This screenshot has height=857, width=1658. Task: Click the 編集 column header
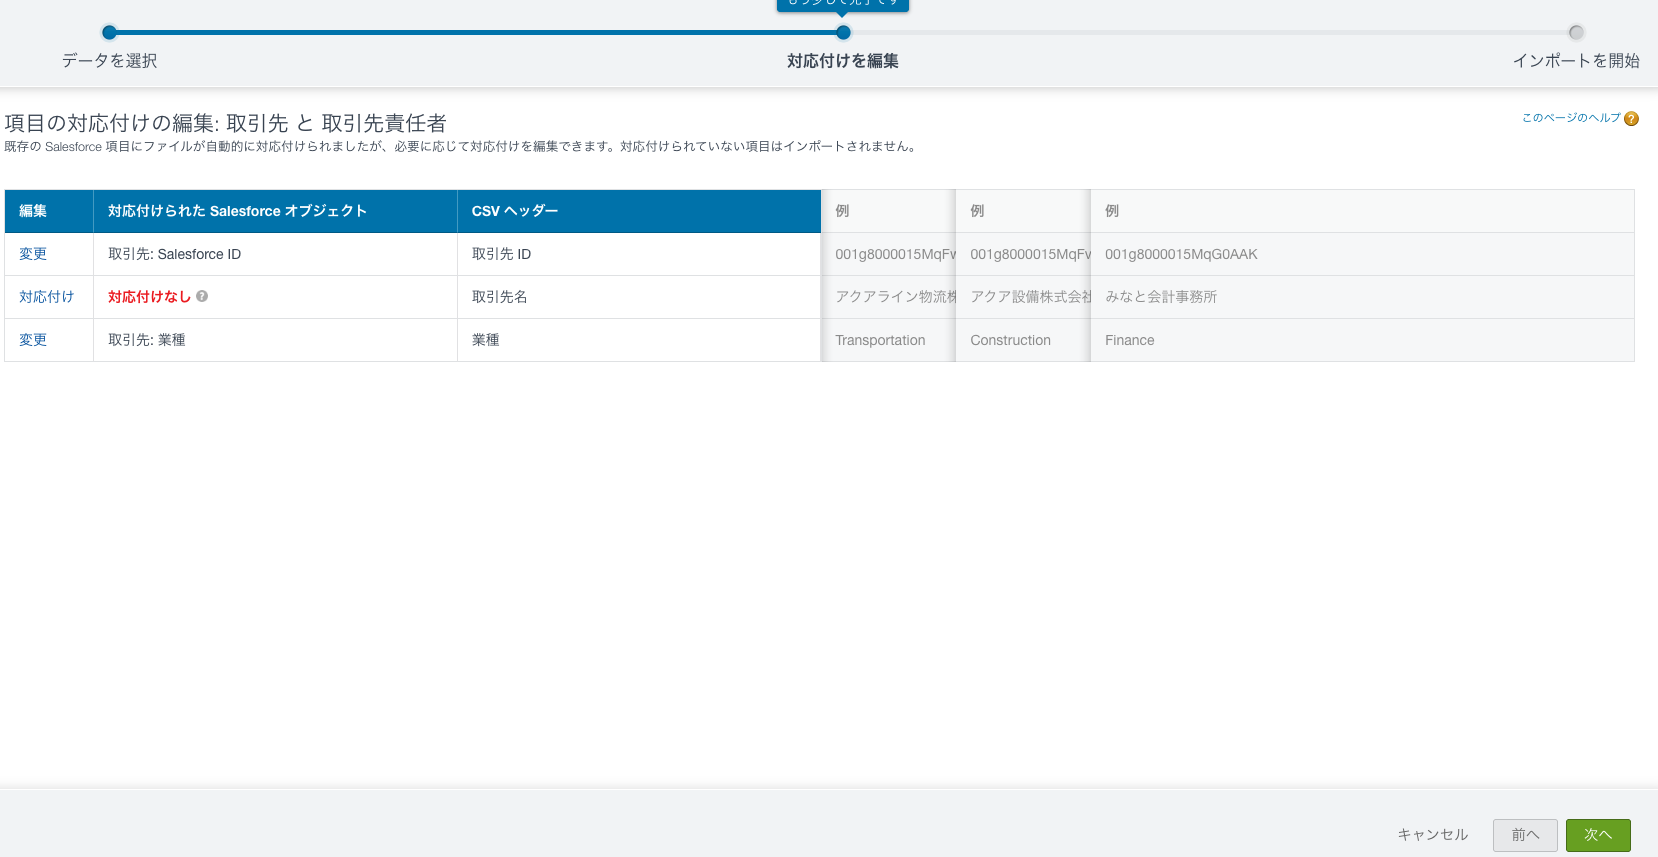(49, 211)
